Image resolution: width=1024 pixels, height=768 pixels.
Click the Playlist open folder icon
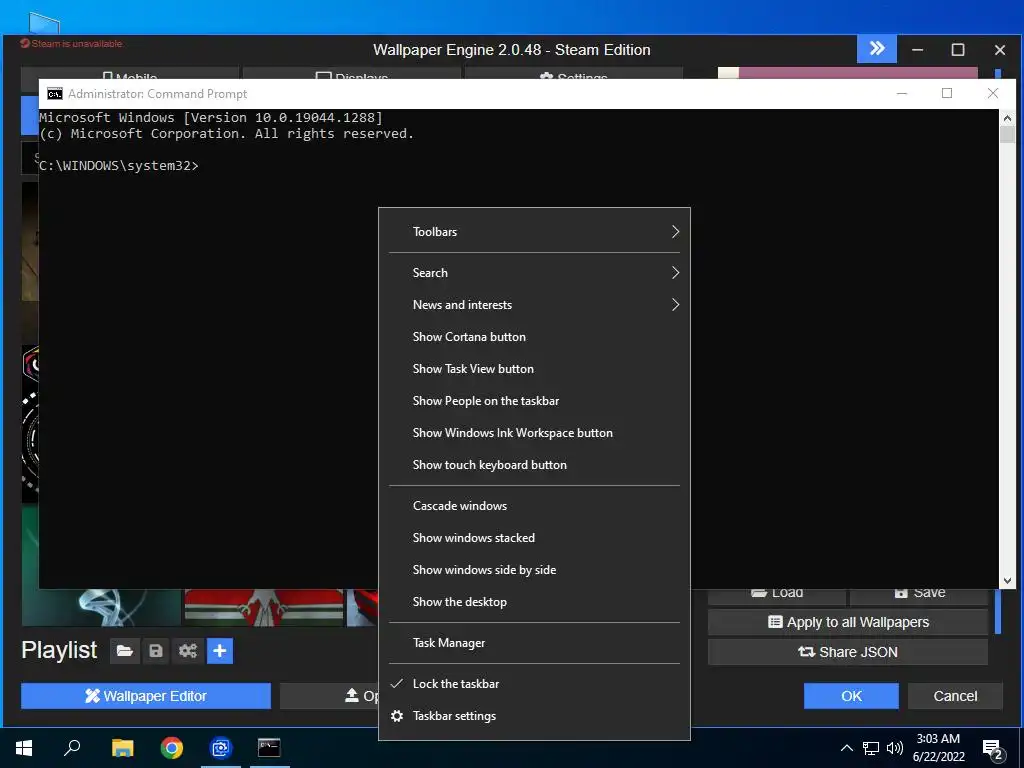[x=125, y=651]
